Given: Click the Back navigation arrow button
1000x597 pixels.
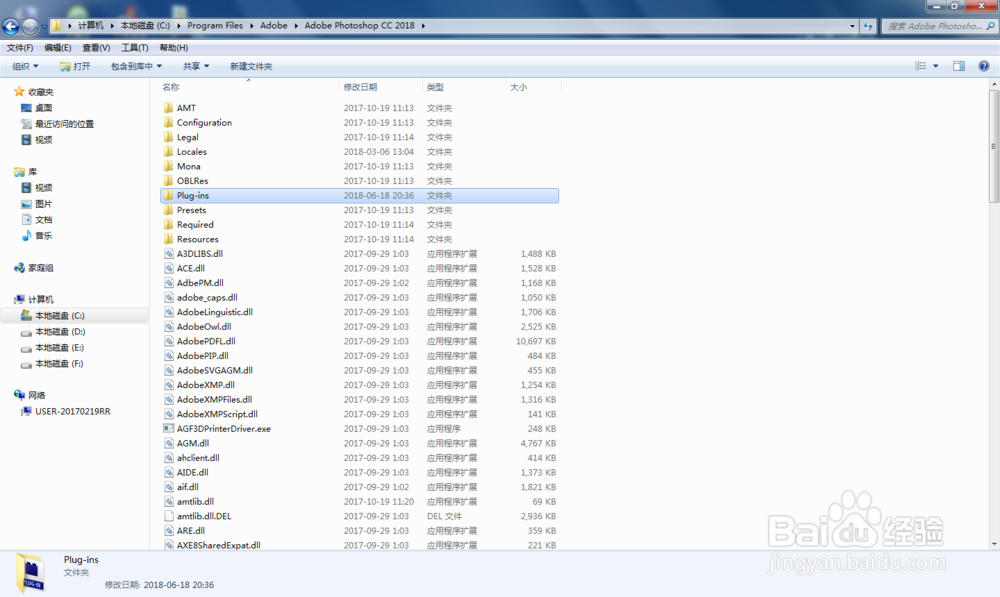Looking at the screenshot, I should coord(11,26).
